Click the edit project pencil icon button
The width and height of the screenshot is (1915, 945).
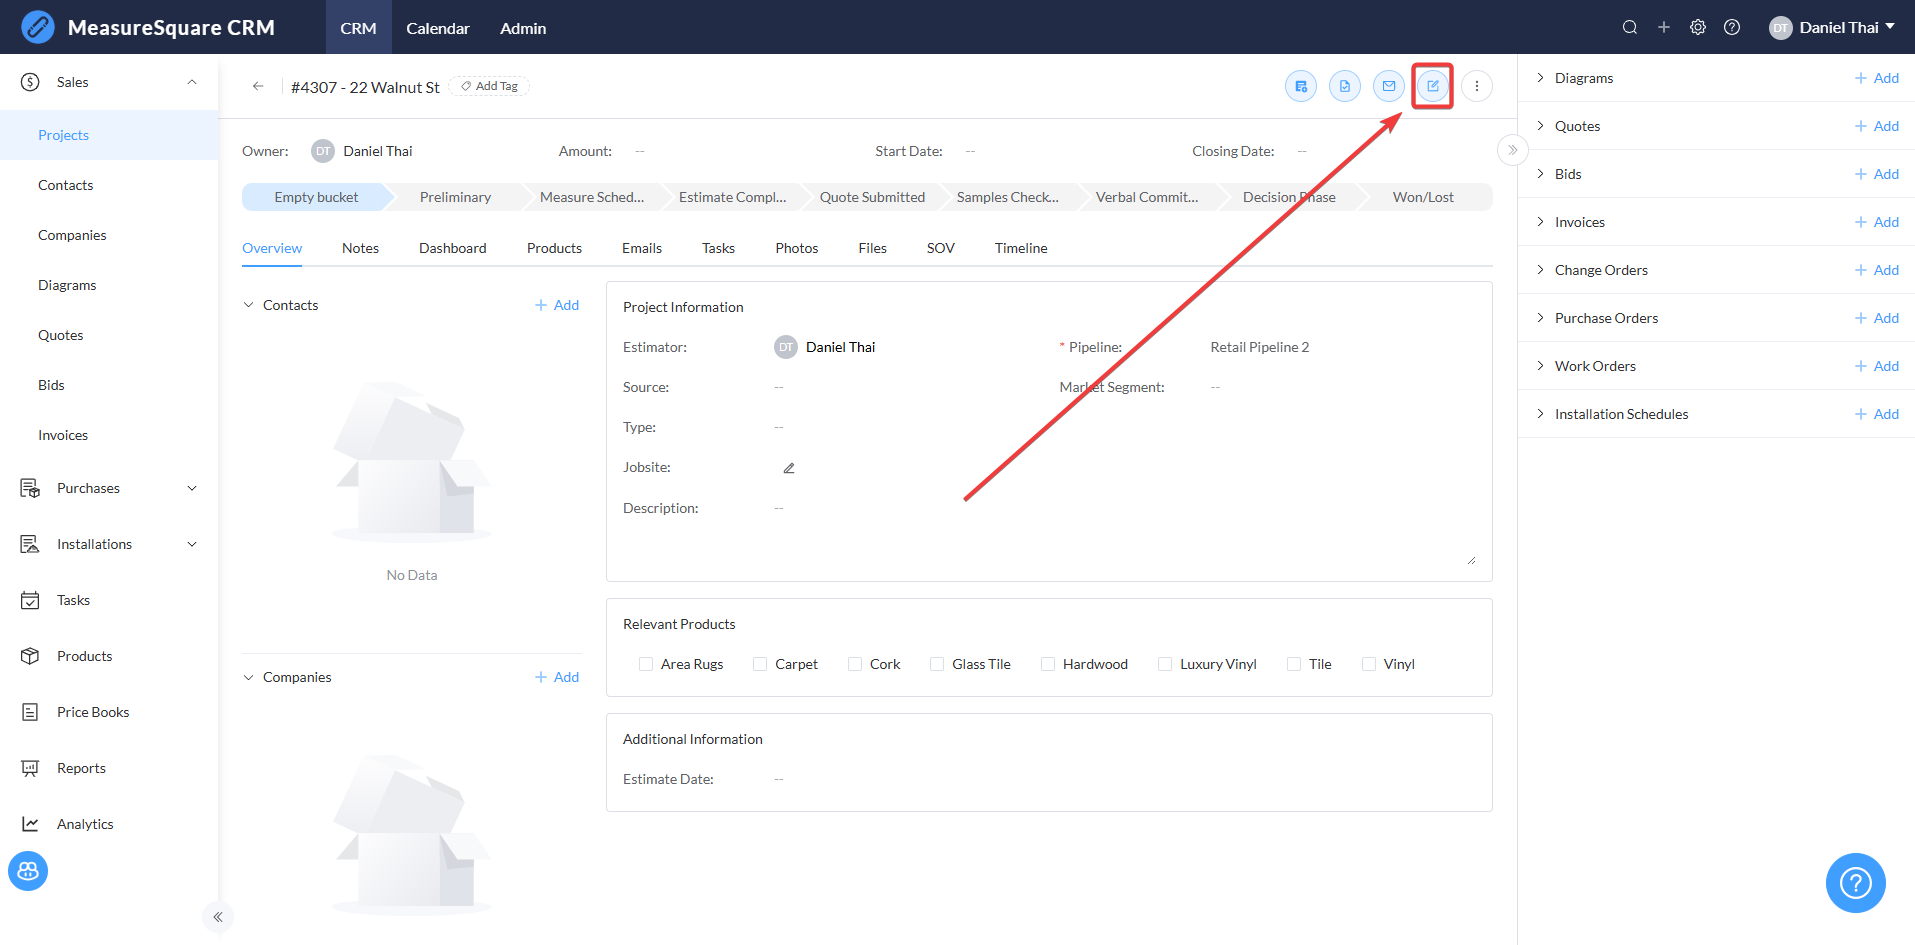pos(1433,86)
